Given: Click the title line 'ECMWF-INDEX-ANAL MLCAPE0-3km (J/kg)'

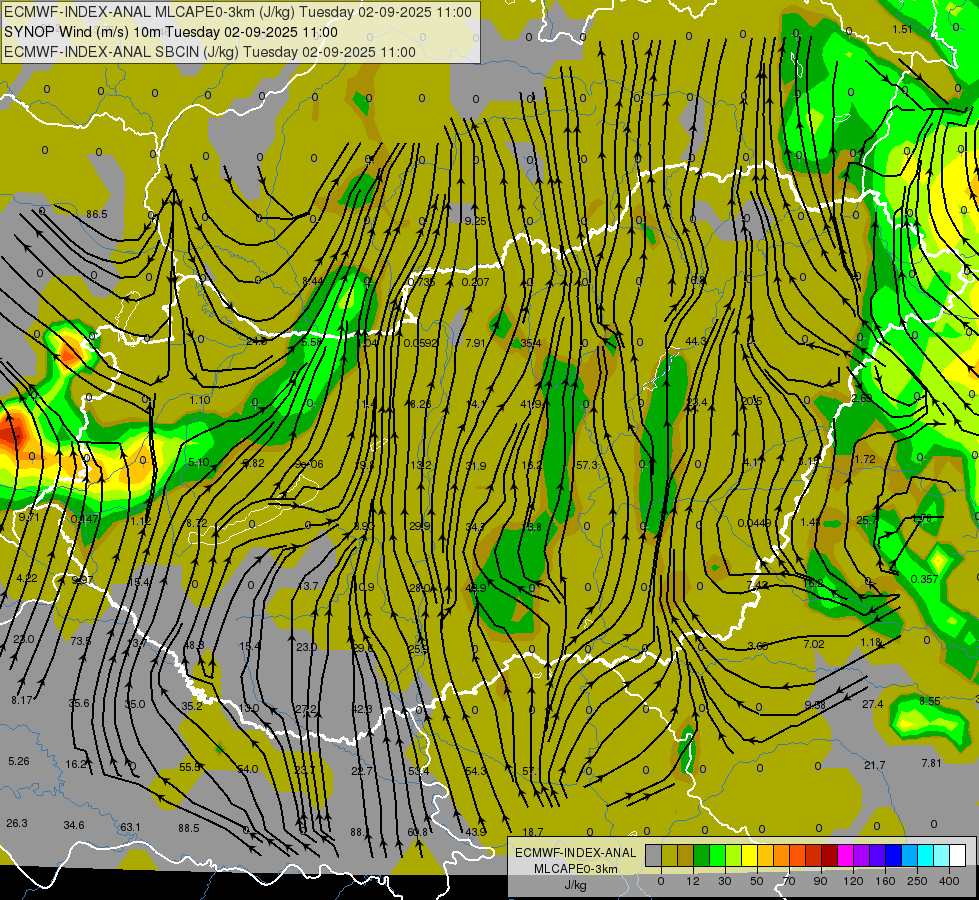Looking at the screenshot, I should (238, 12).
